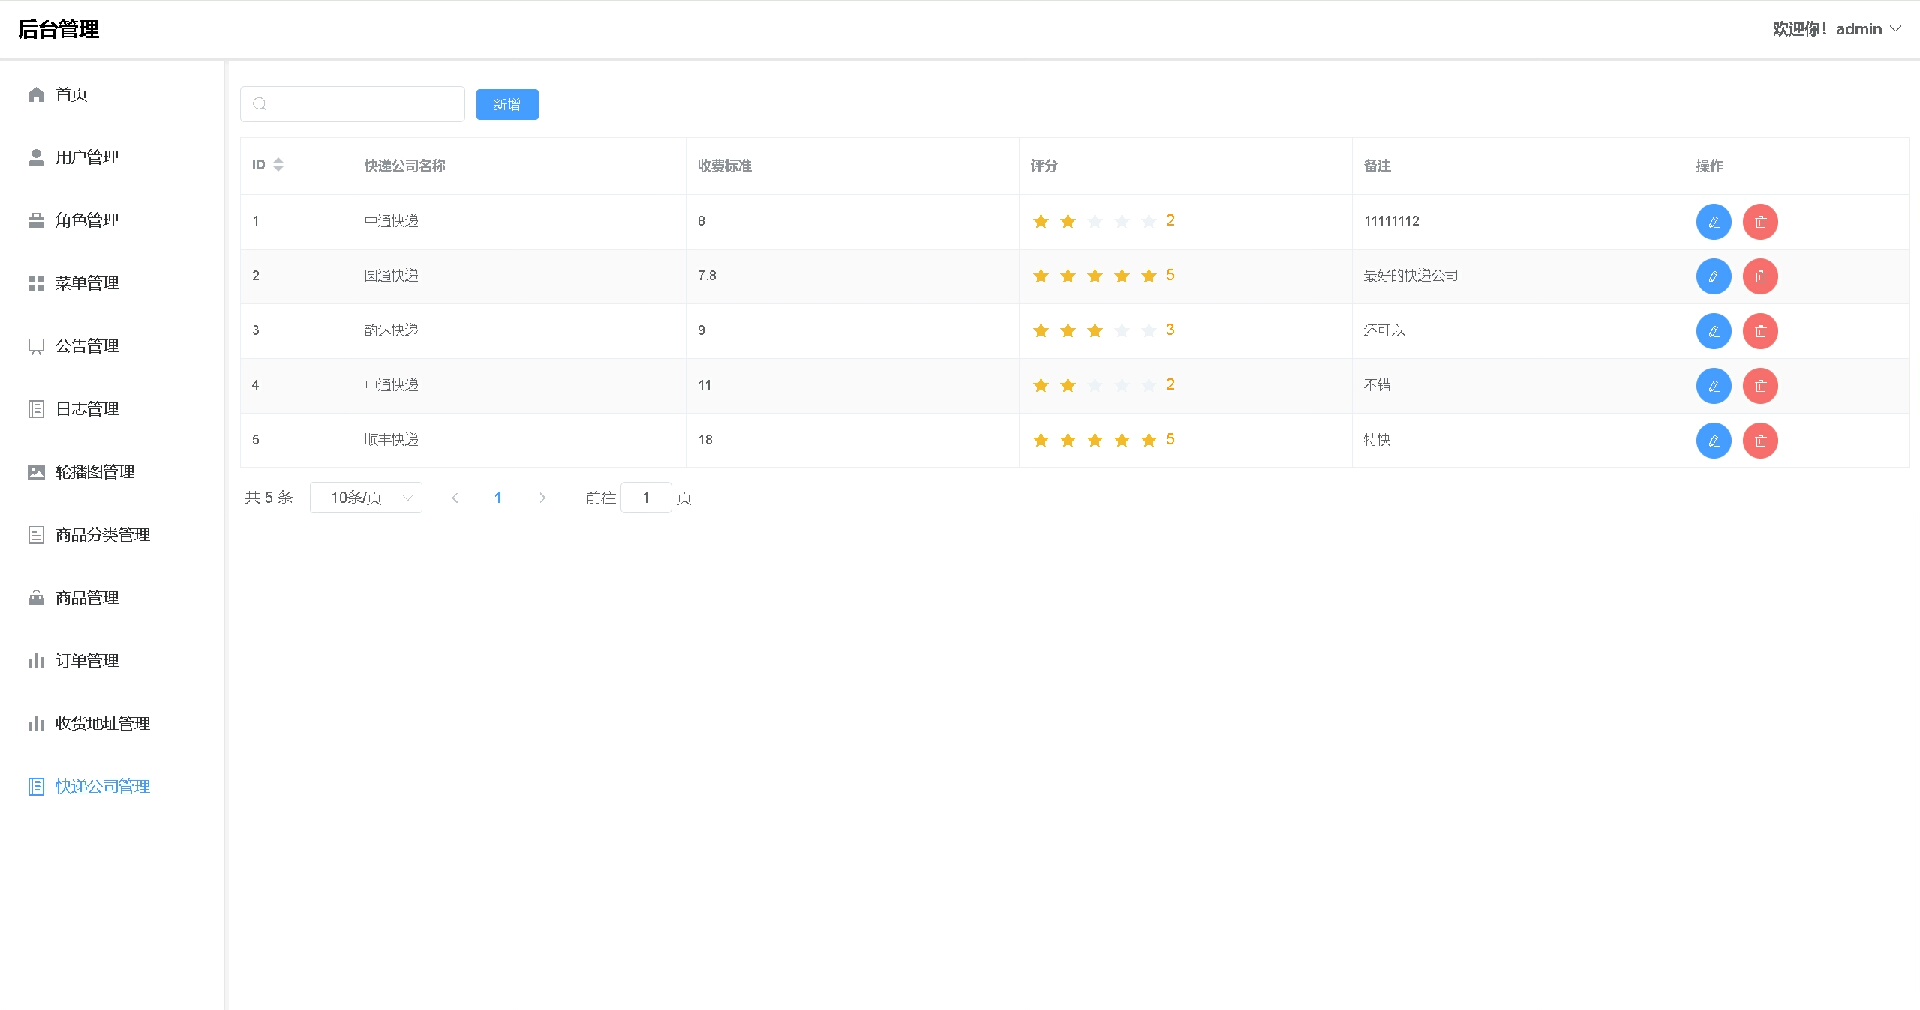
Task: Click the fifth star in row 3 rating
Action: click(1149, 331)
